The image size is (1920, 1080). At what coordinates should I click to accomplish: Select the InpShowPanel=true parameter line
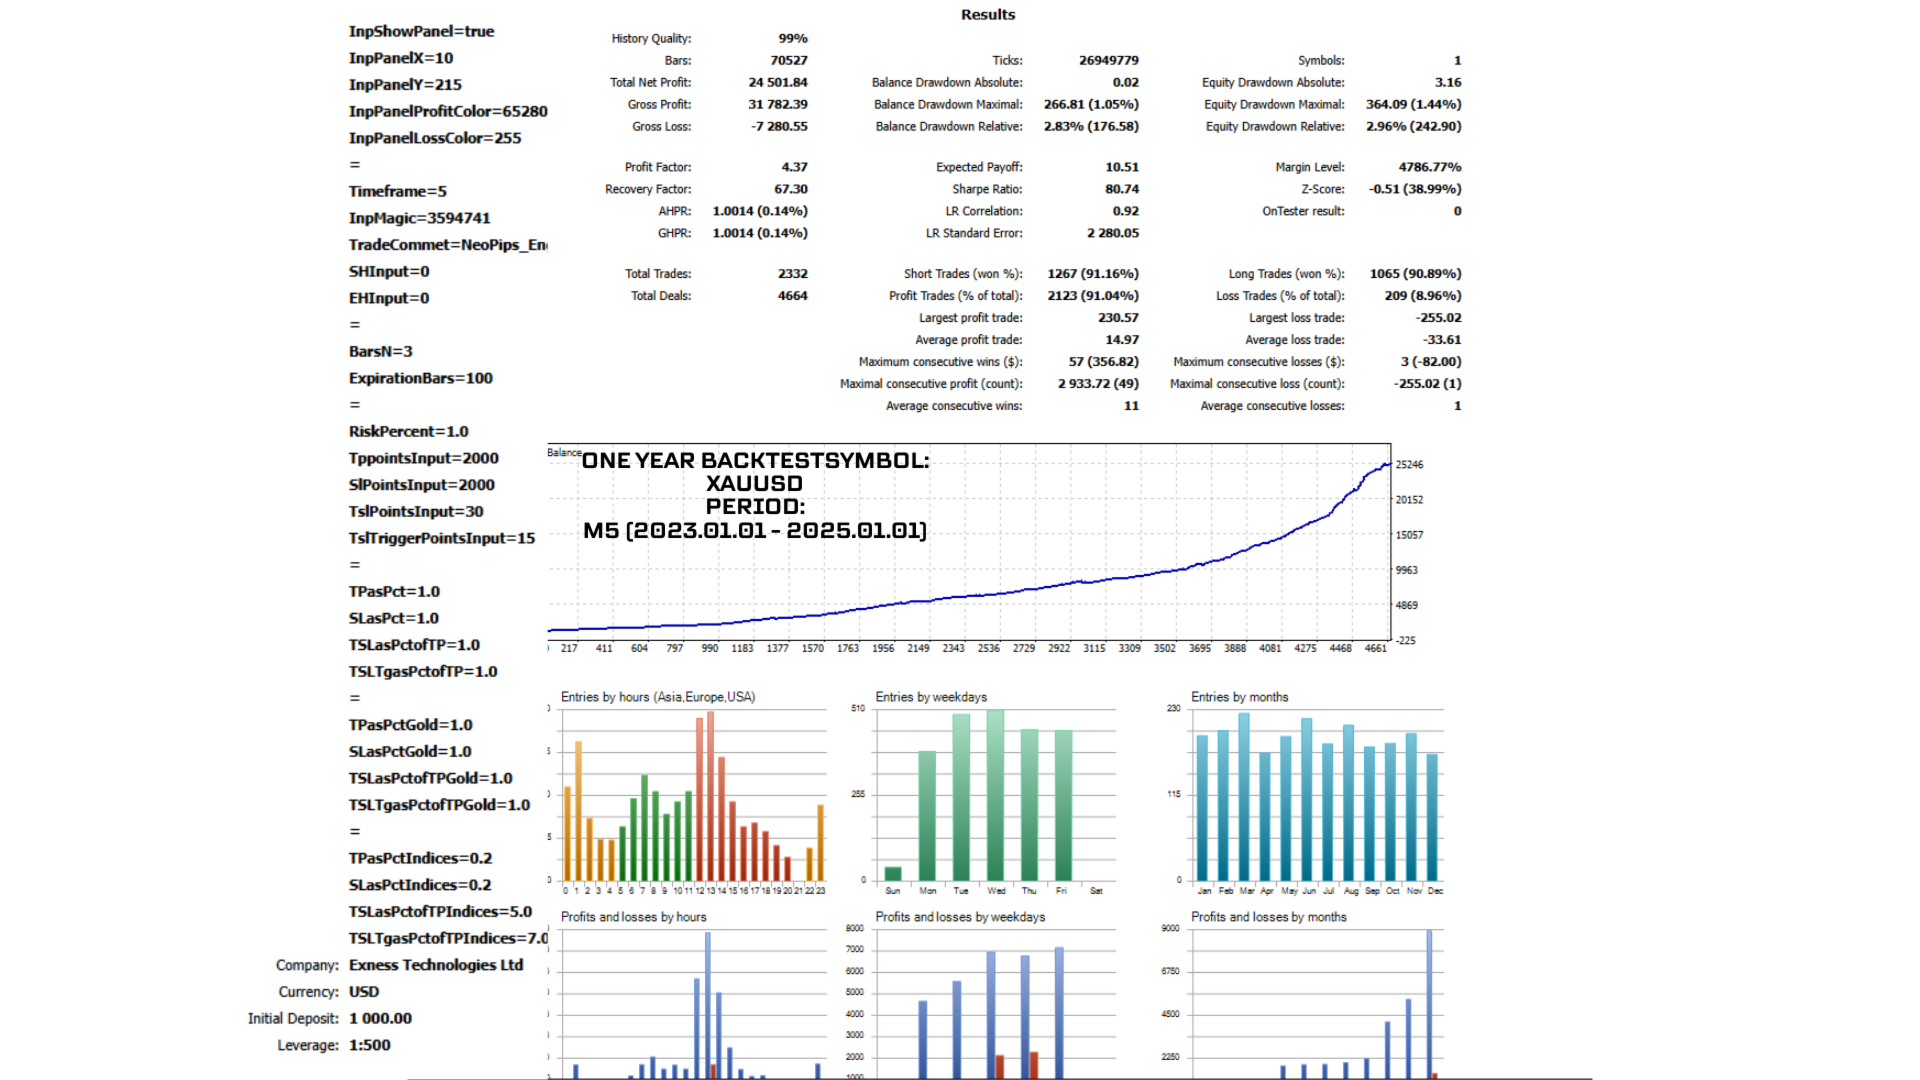click(x=421, y=32)
